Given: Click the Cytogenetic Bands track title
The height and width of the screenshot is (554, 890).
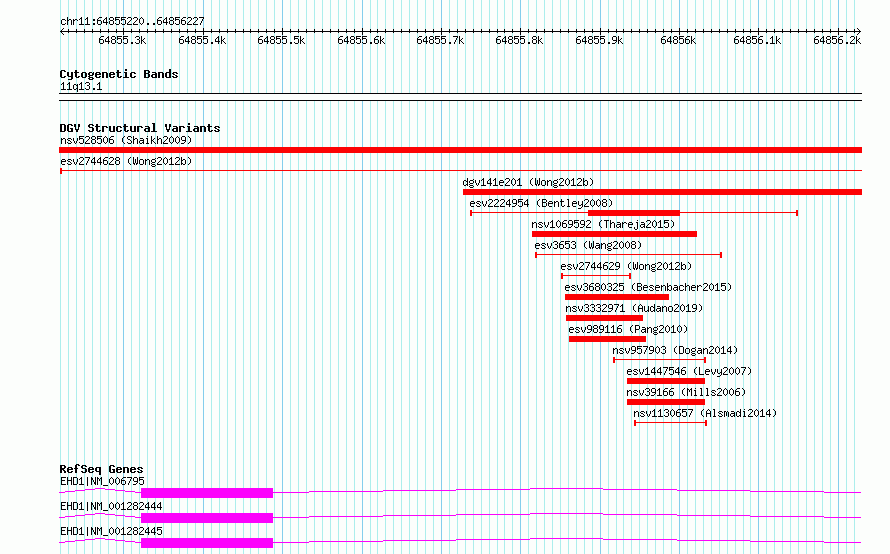Looking at the screenshot, I should pyautogui.click(x=119, y=74).
